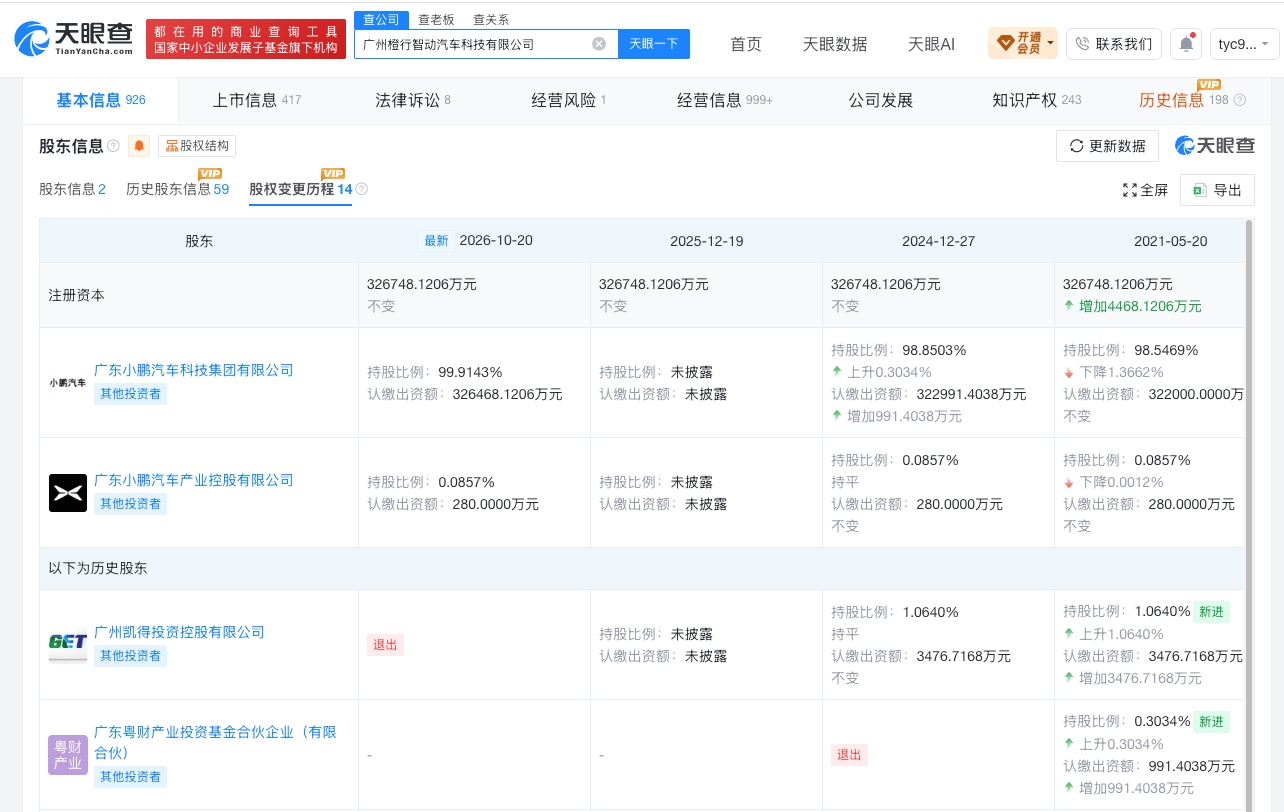Select the 经营风险 tab
The image size is (1284, 812).
[x=569, y=100]
